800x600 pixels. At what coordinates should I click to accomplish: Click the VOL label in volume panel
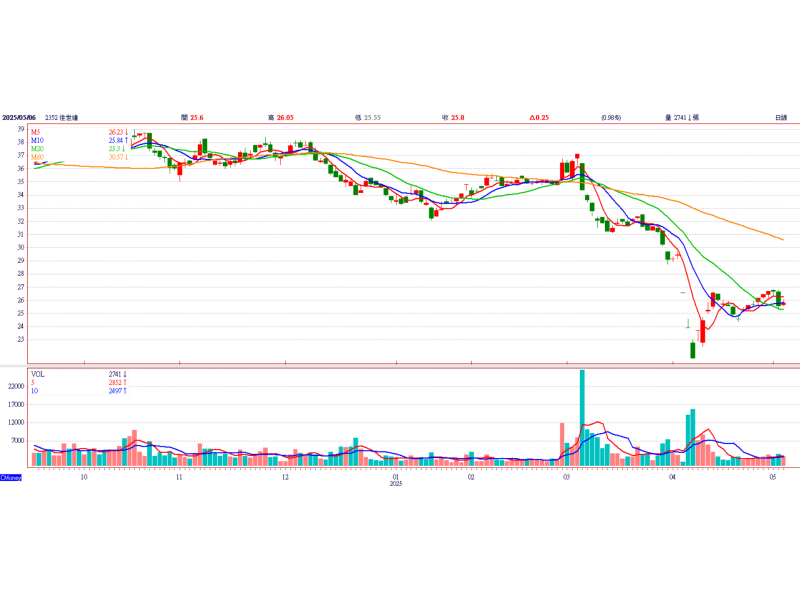pos(38,374)
